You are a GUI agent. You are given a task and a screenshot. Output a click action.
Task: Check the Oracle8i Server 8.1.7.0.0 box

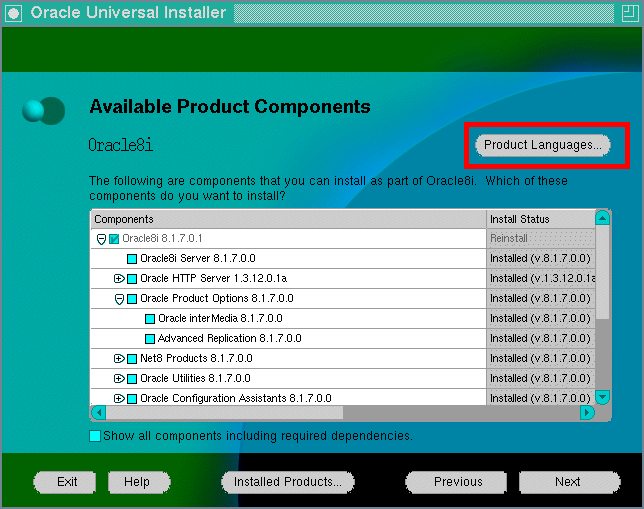132,259
